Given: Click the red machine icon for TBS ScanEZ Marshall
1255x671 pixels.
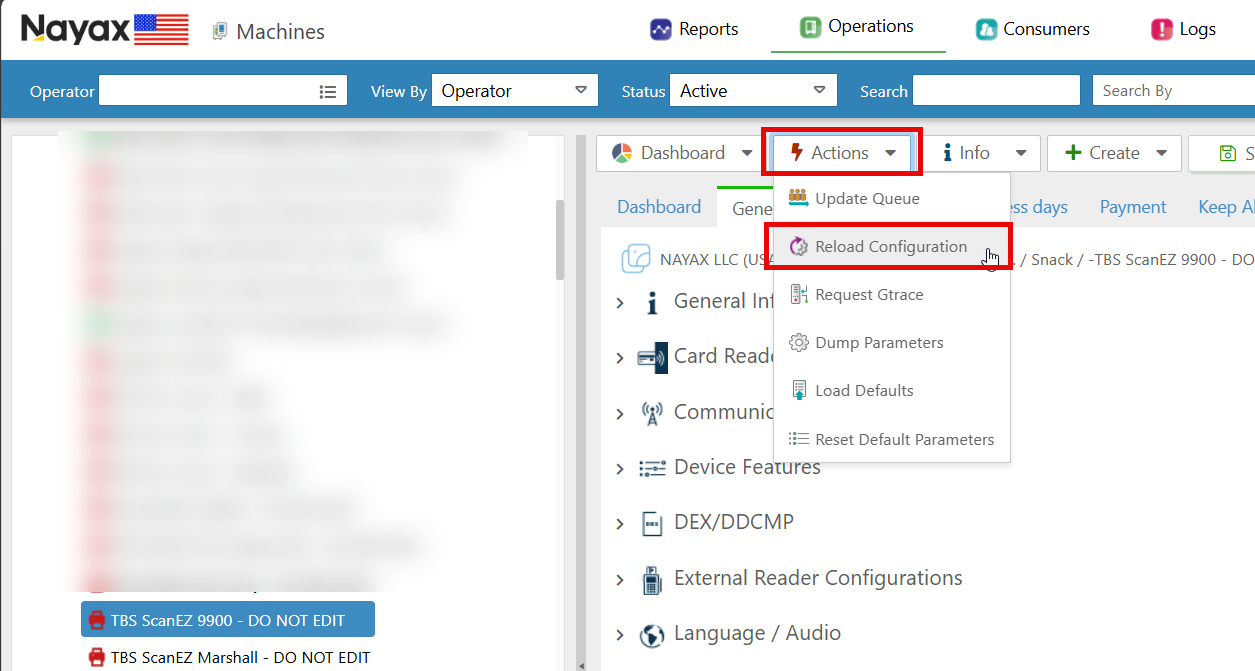Looking at the screenshot, I should (97, 657).
